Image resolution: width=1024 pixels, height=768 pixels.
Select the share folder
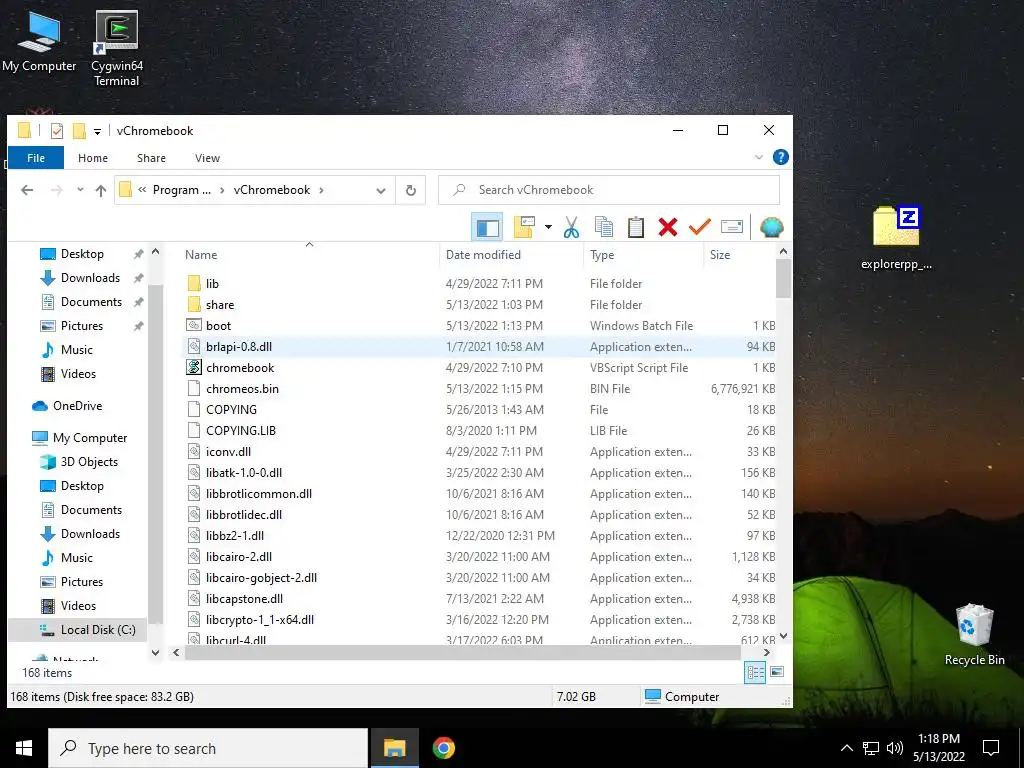219,304
